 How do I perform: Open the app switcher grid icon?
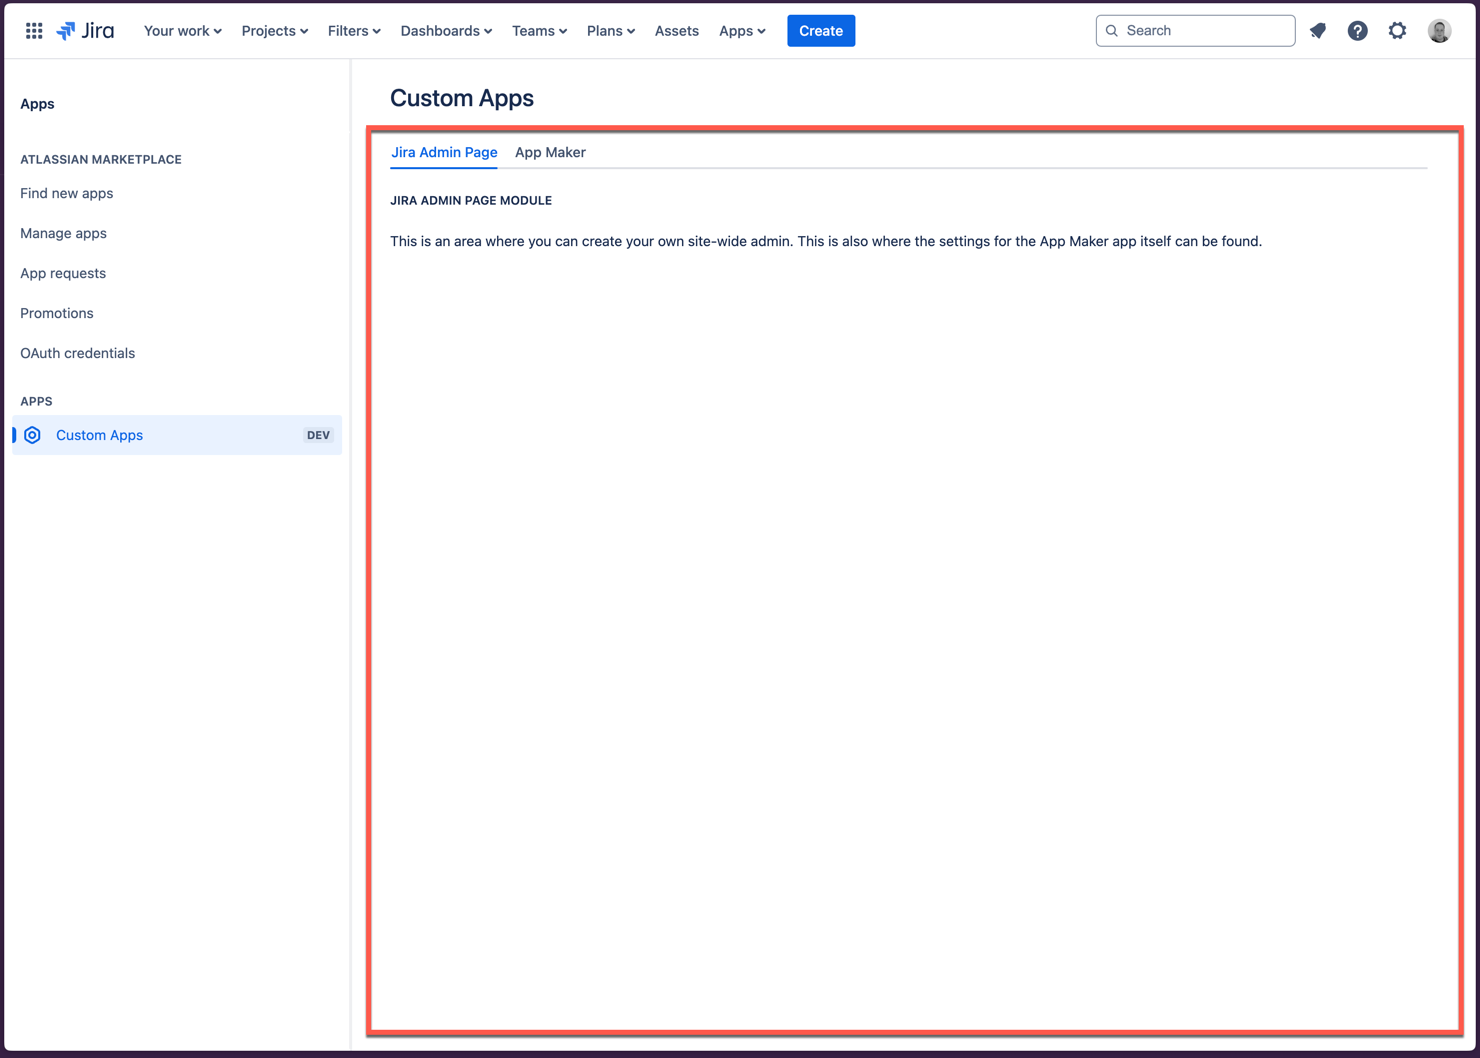[34, 31]
